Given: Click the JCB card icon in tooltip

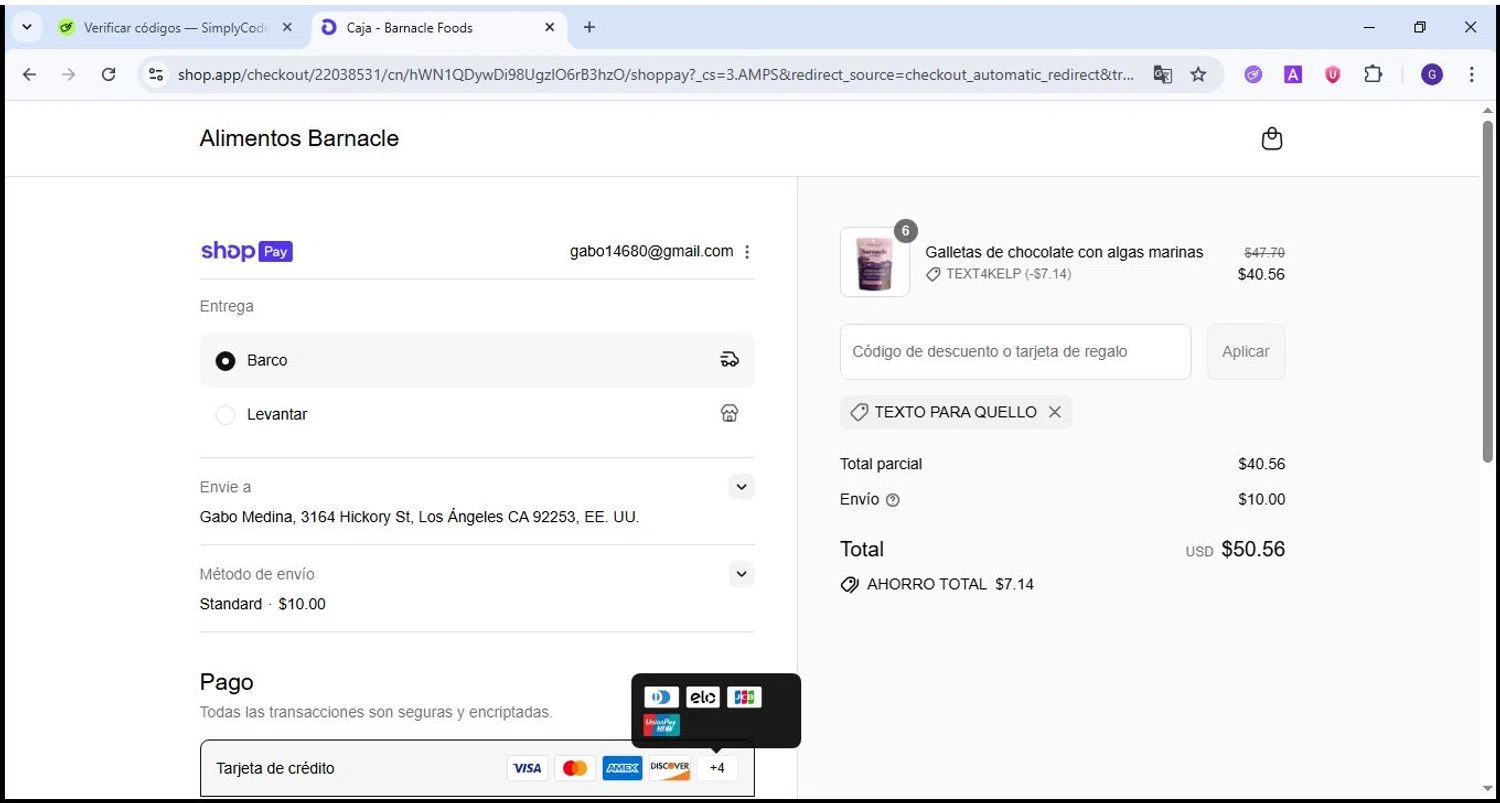Looking at the screenshot, I should click(x=744, y=697).
